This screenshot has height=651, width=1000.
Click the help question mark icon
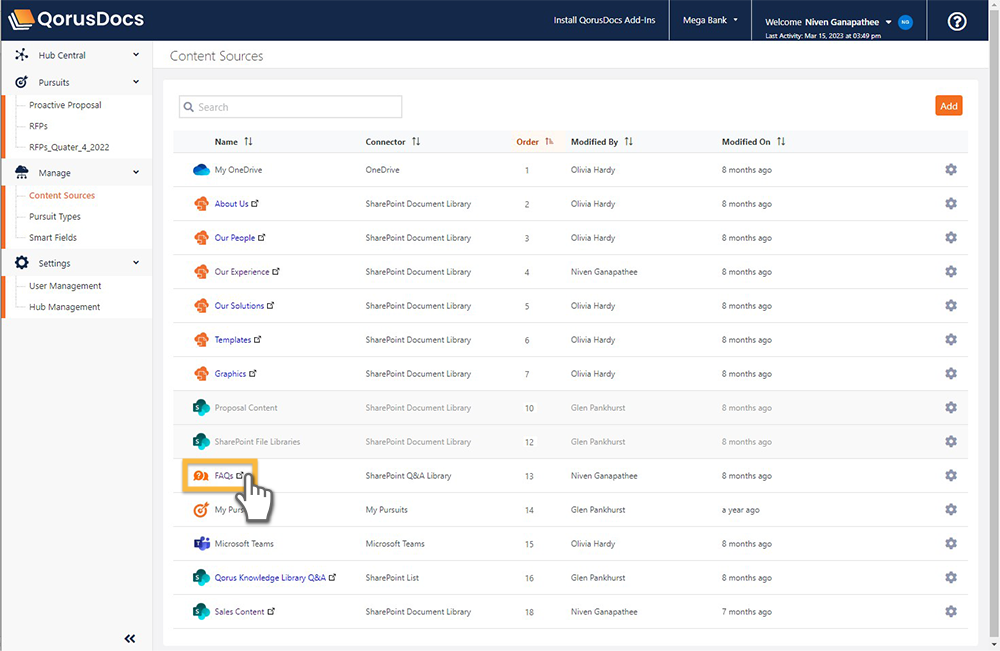957,21
